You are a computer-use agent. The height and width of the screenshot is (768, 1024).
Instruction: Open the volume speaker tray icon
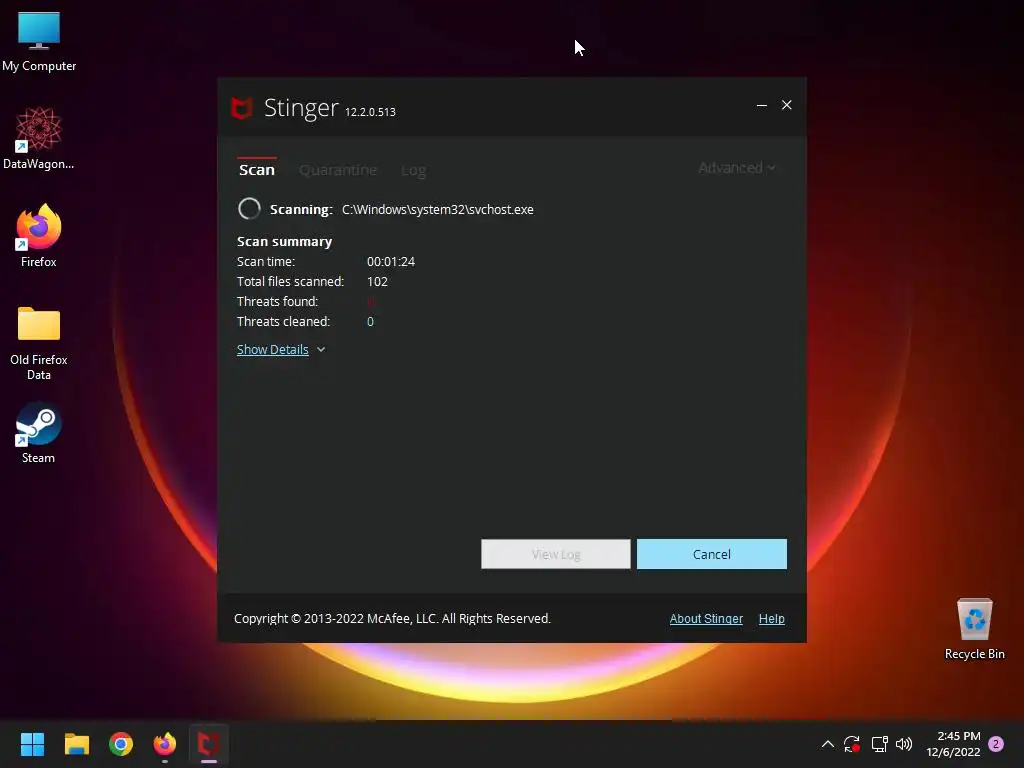pyautogui.click(x=904, y=744)
